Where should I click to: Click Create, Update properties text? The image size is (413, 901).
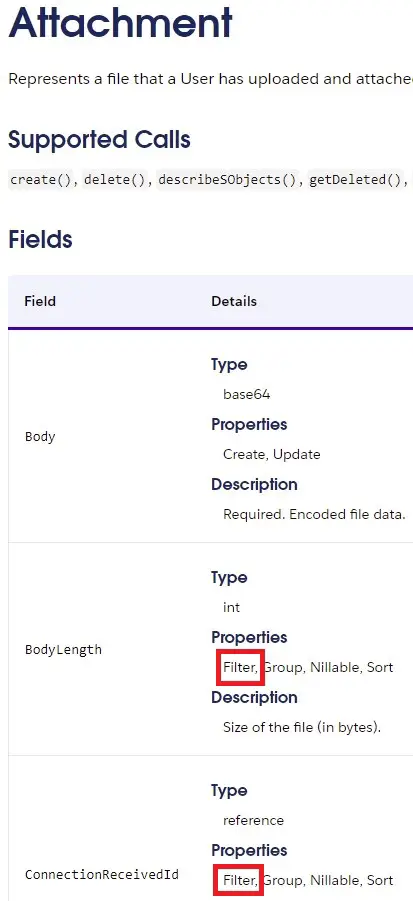coord(272,455)
